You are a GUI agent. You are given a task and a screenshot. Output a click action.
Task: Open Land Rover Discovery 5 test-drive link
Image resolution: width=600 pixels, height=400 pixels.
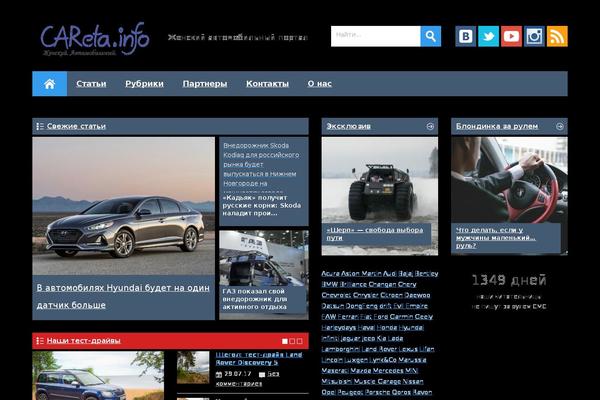click(259, 359)
